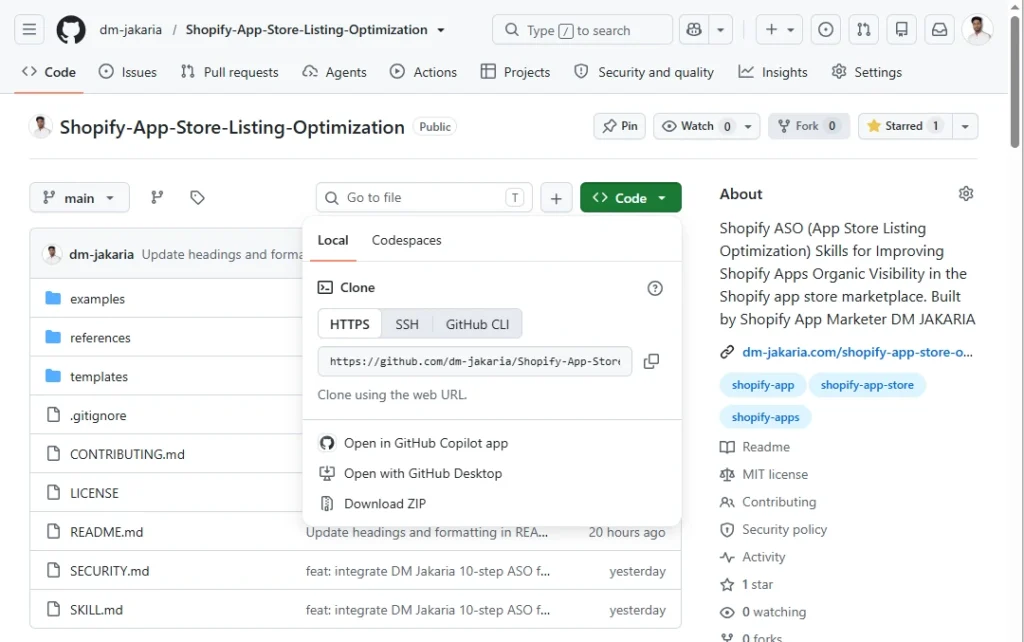This screenshot has width=1024, height=642.
Task: Switch to the Issues tab
Action: (127, 72)
